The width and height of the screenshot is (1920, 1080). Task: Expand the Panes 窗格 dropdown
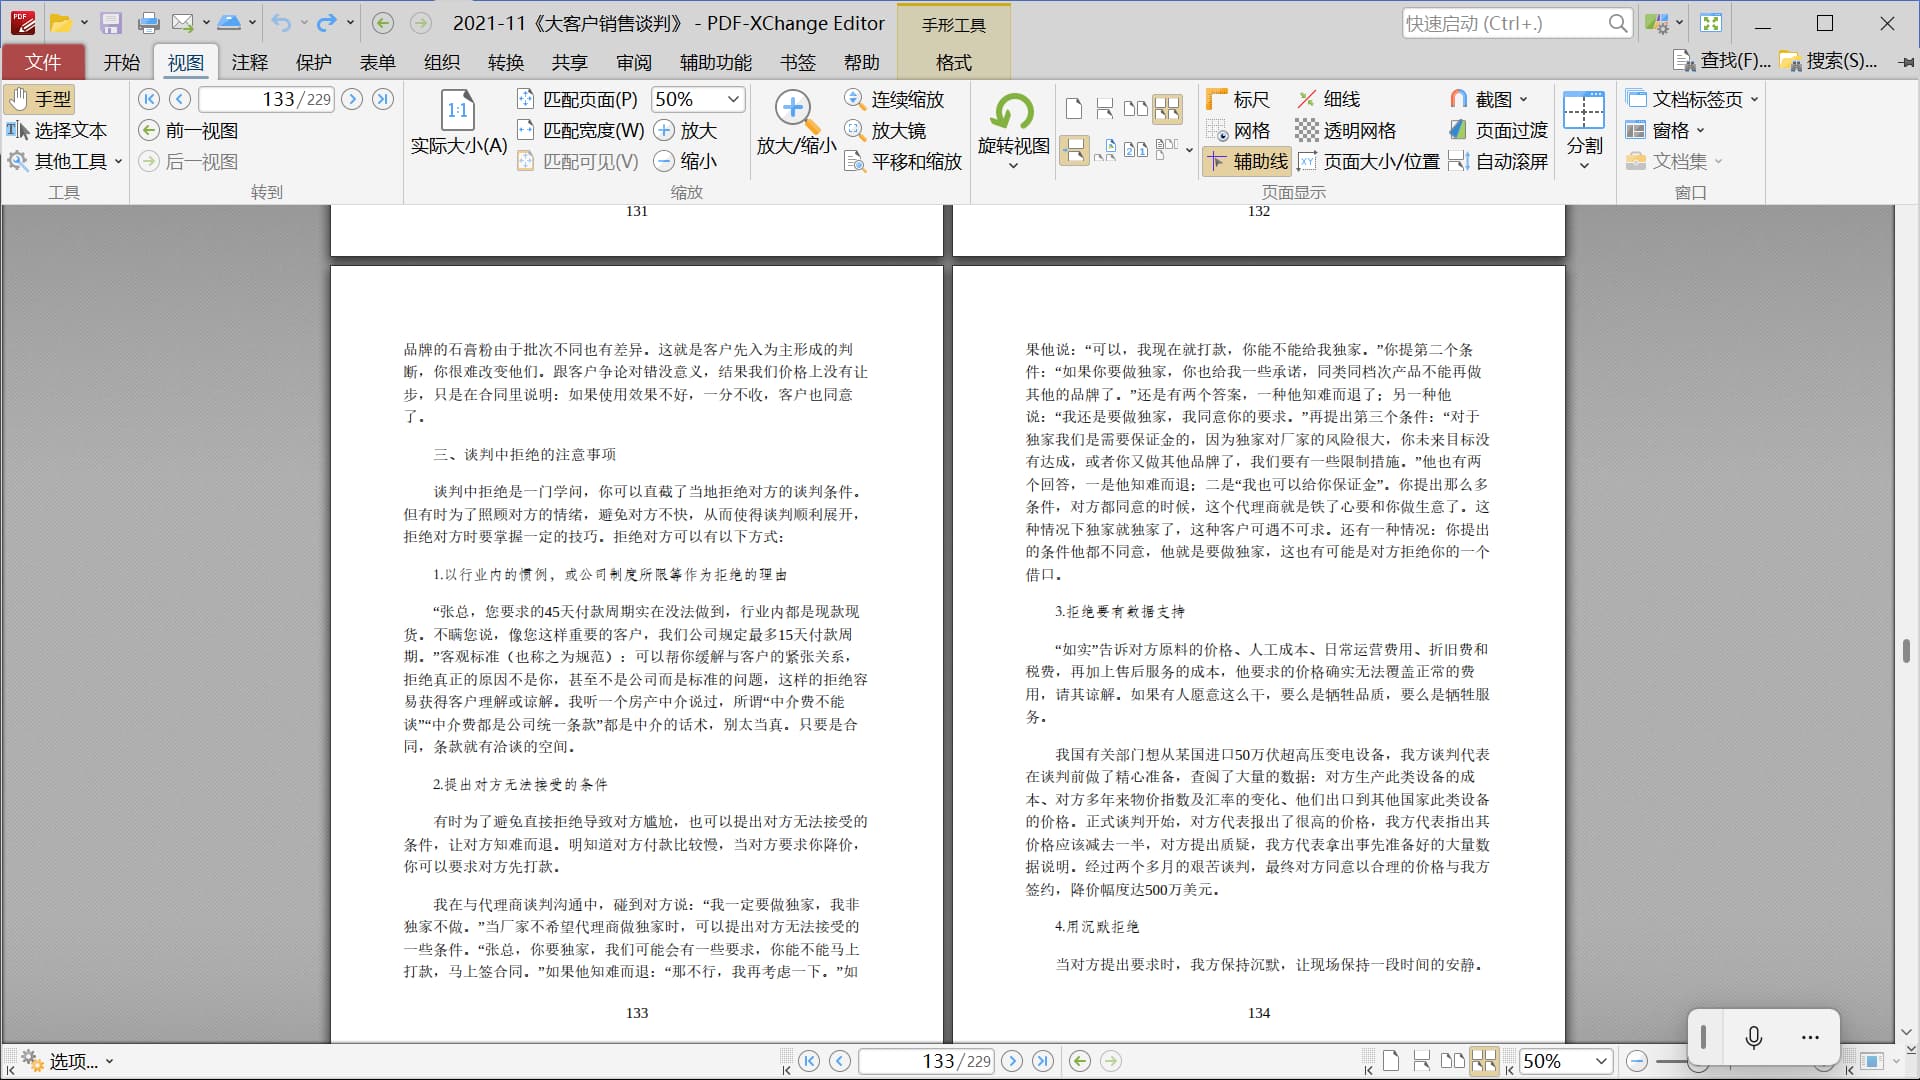(1700, 131)
